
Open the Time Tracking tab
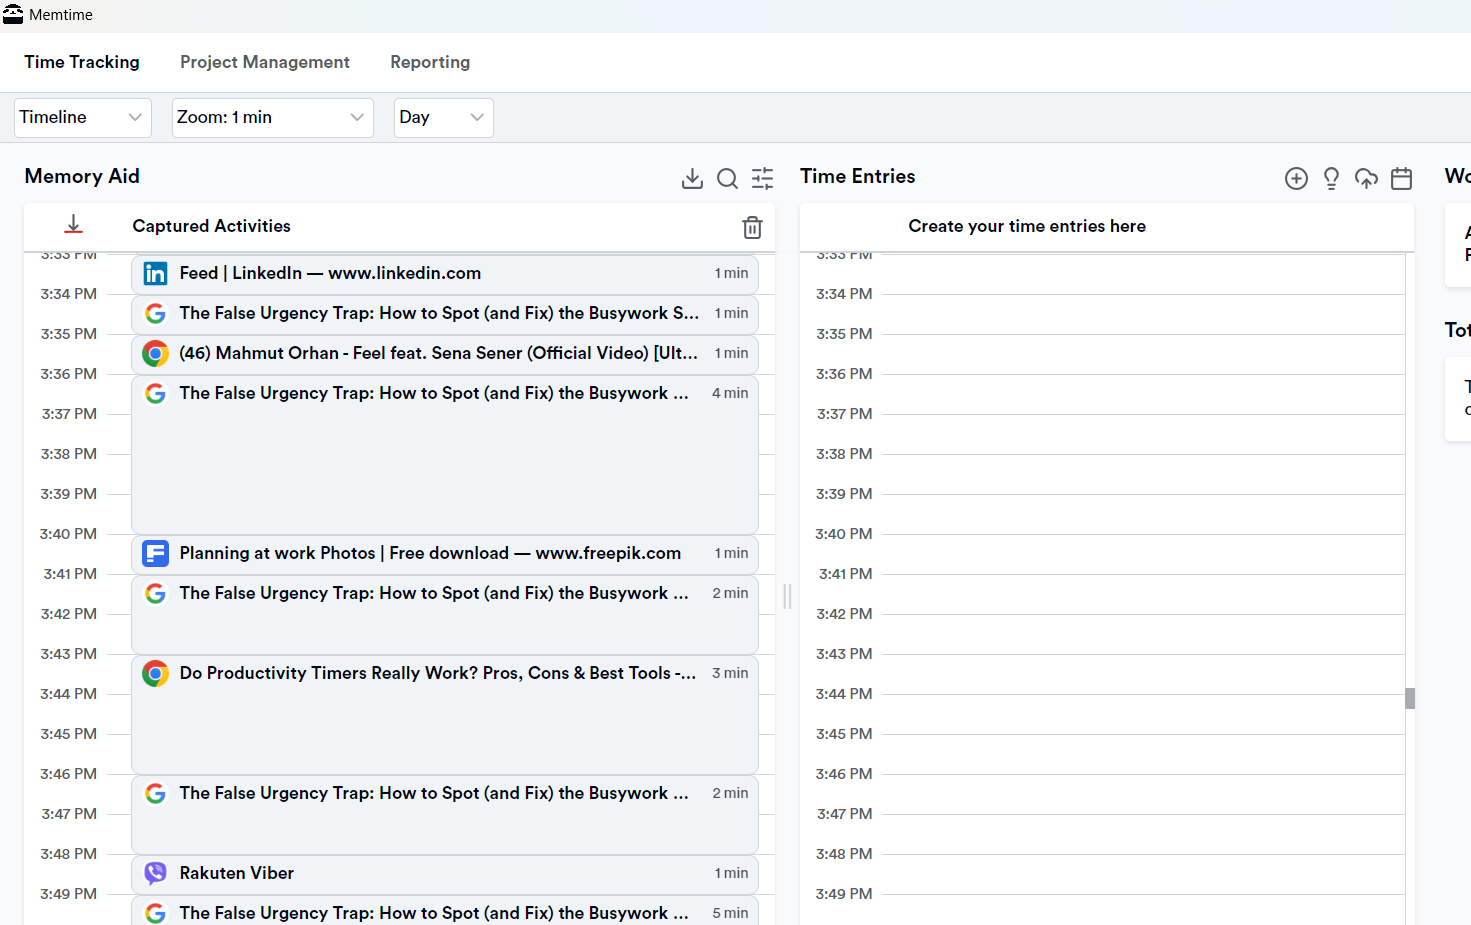click(x=82, y=62)
